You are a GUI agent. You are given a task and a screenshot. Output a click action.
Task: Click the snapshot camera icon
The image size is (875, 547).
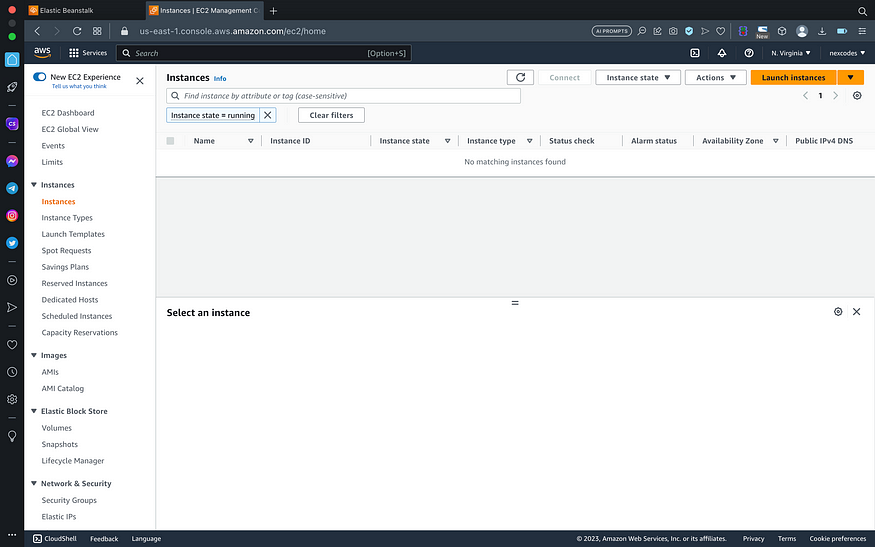coord(673,31)
